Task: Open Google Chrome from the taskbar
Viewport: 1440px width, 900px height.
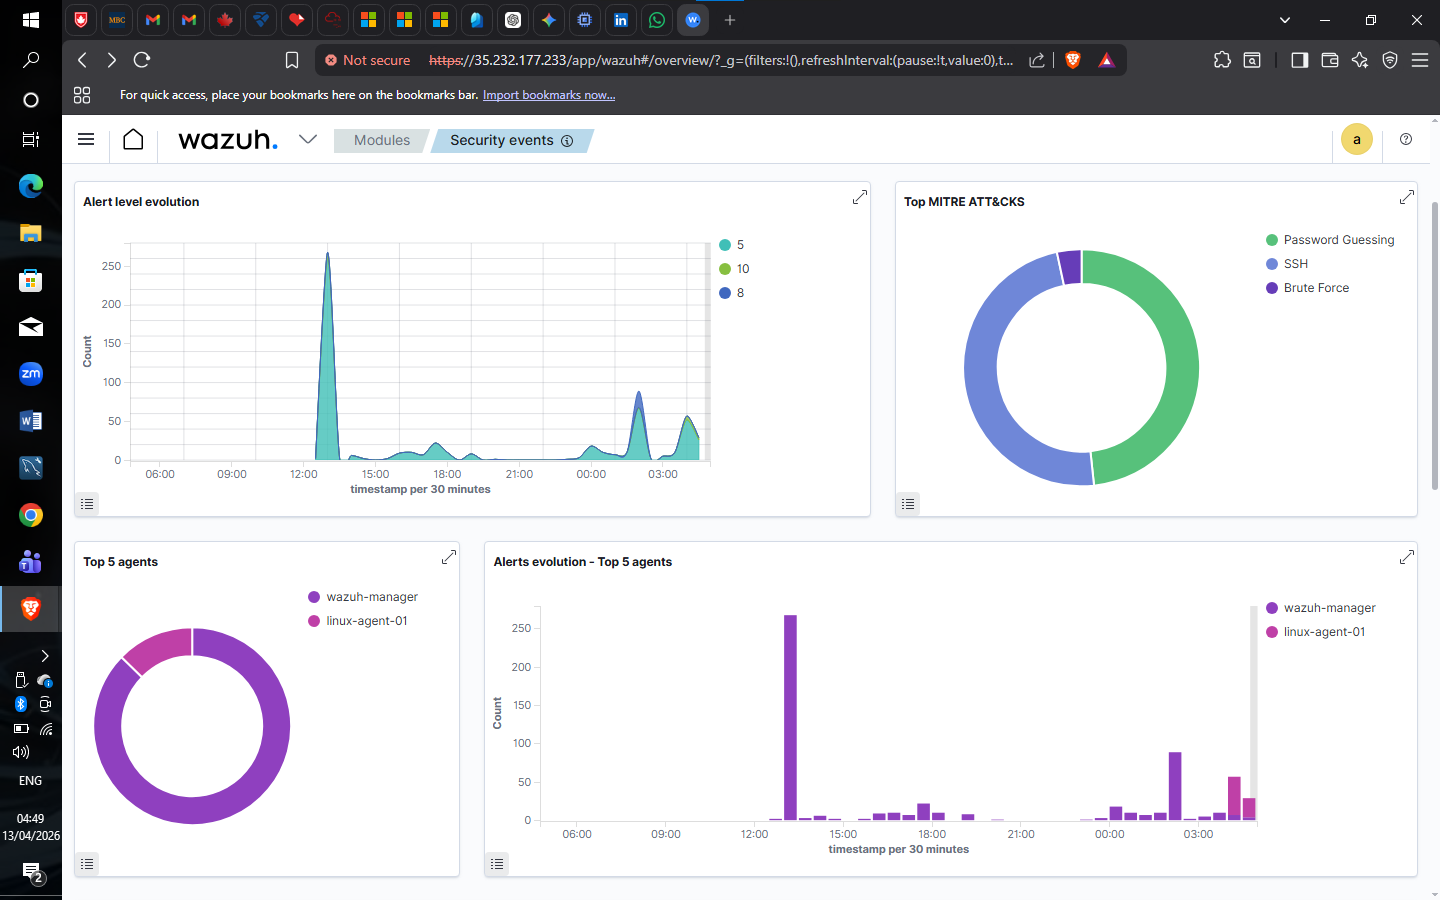Action: click(x=31, y=515)
